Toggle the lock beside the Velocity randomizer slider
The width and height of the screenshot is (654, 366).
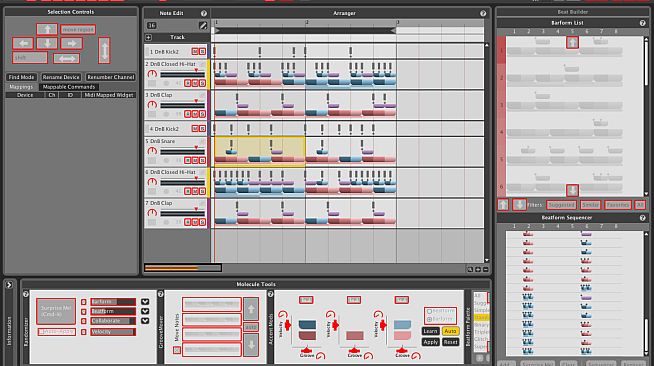[84, 332]
